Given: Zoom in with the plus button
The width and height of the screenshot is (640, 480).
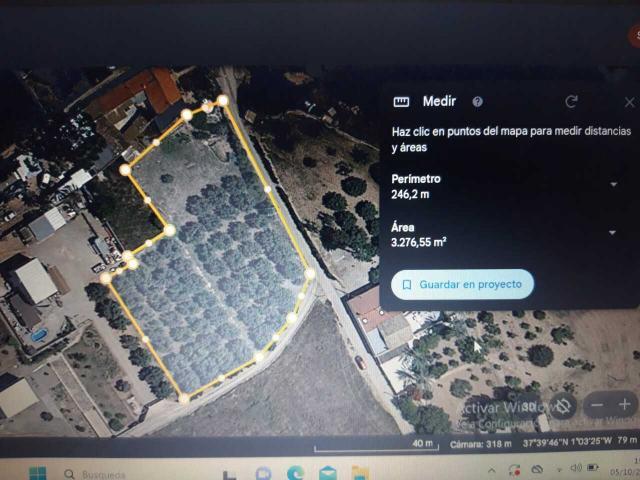Looking at the screenshot, I should click(x=624, y=404).
